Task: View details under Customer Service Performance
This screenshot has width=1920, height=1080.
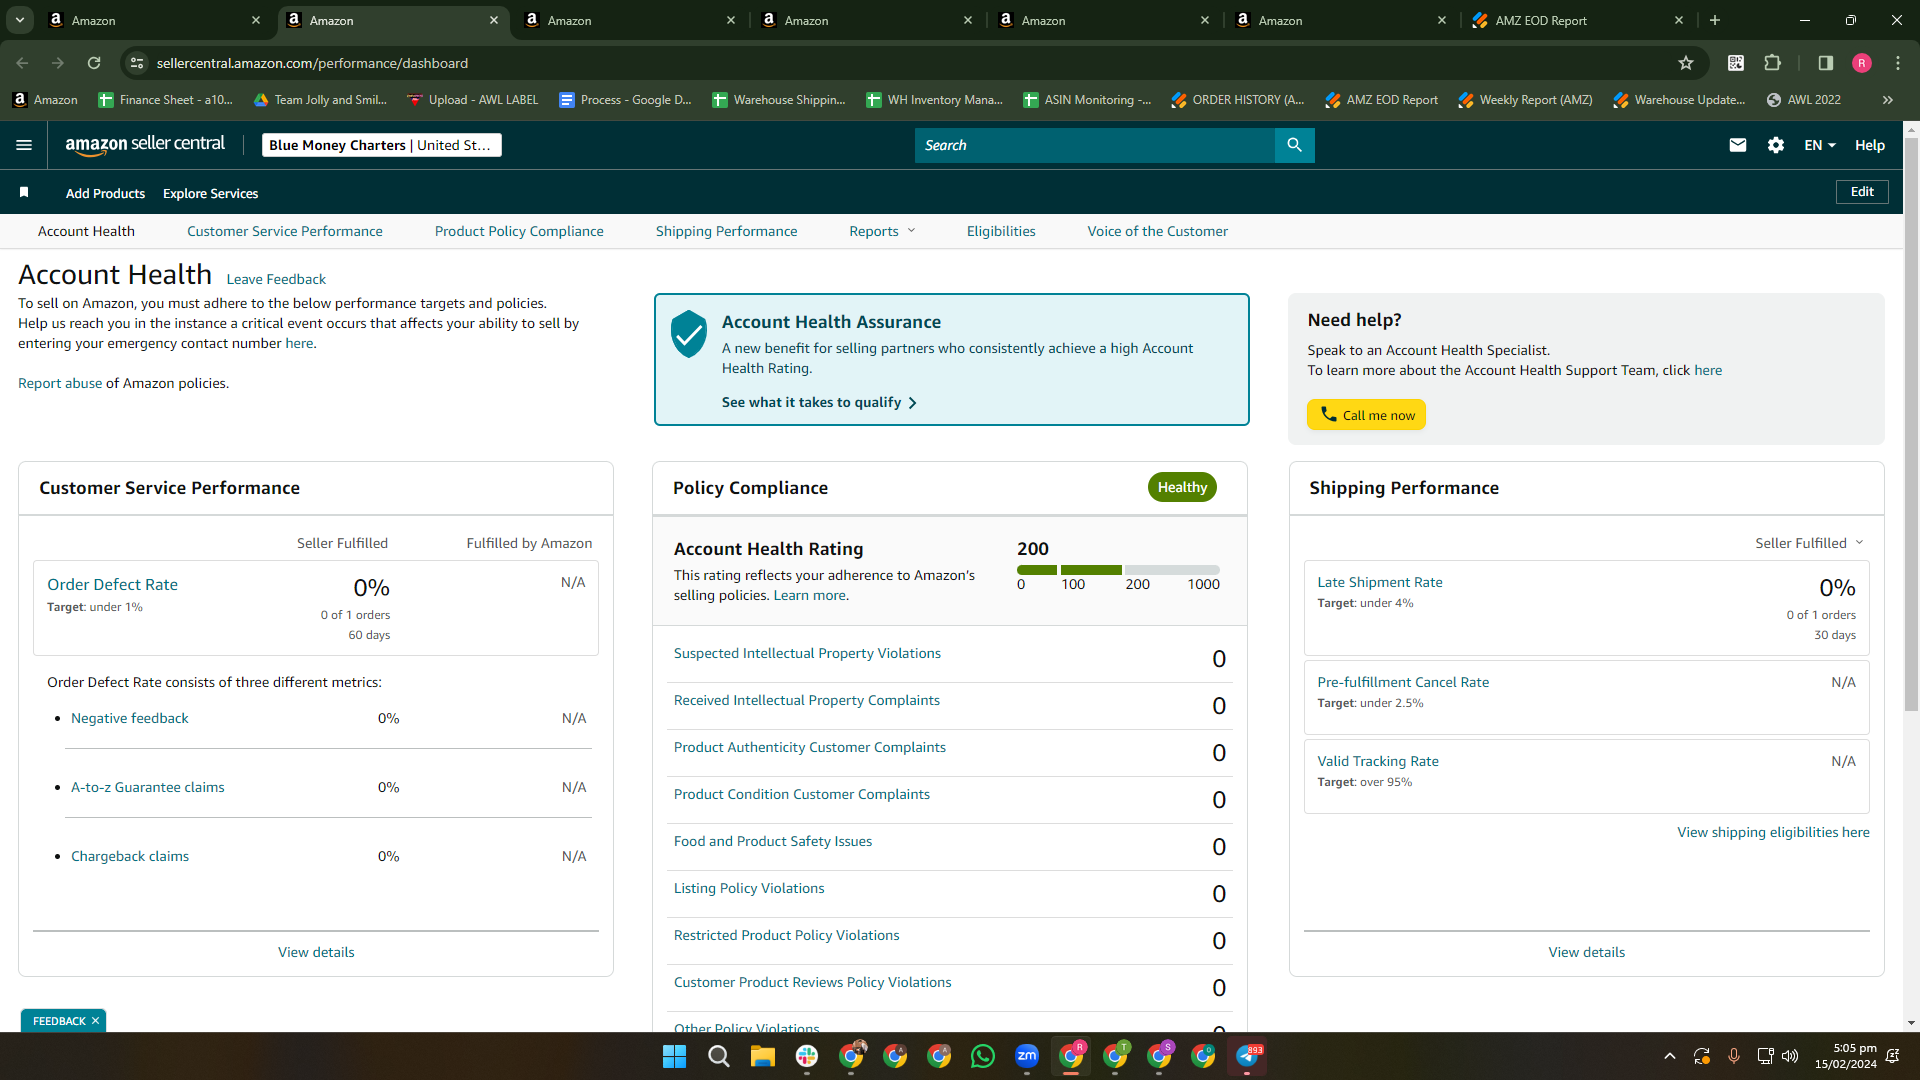Action: point(316,952)
